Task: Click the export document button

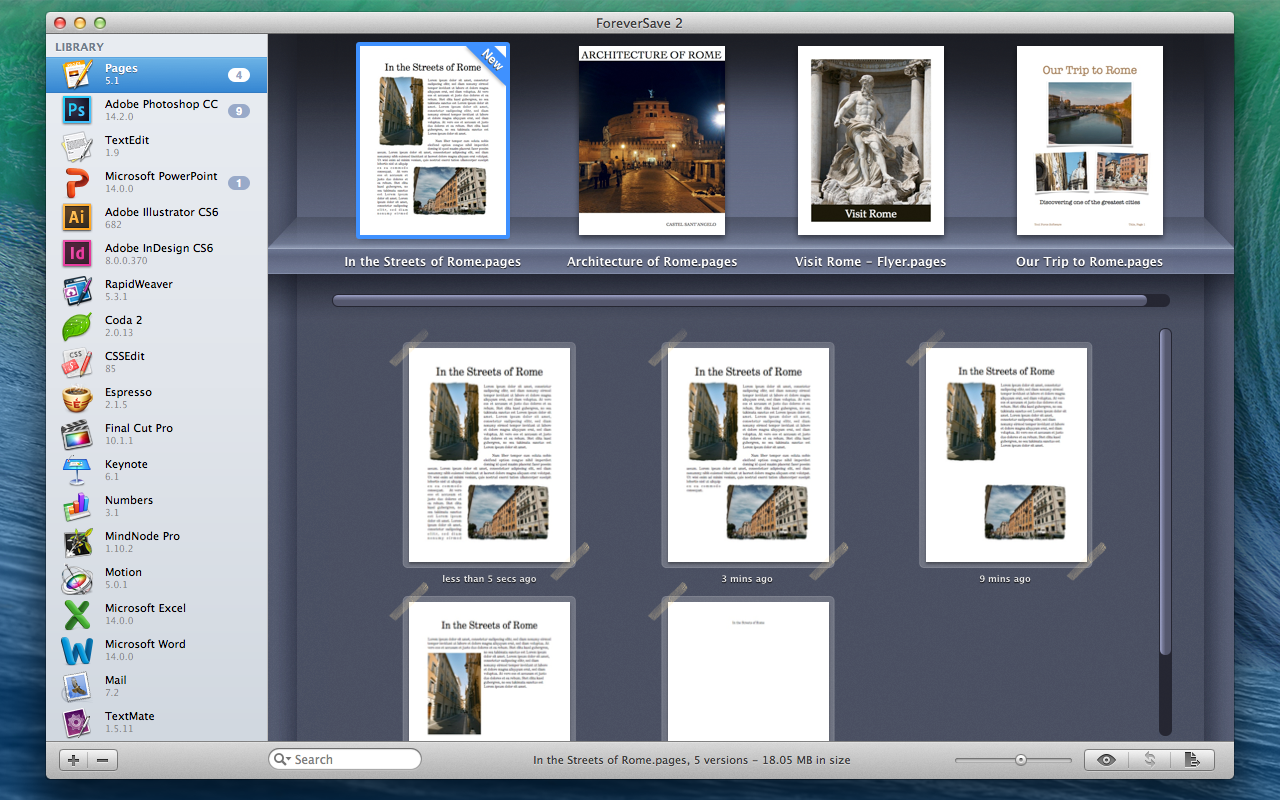Action: pos(1192,760)
